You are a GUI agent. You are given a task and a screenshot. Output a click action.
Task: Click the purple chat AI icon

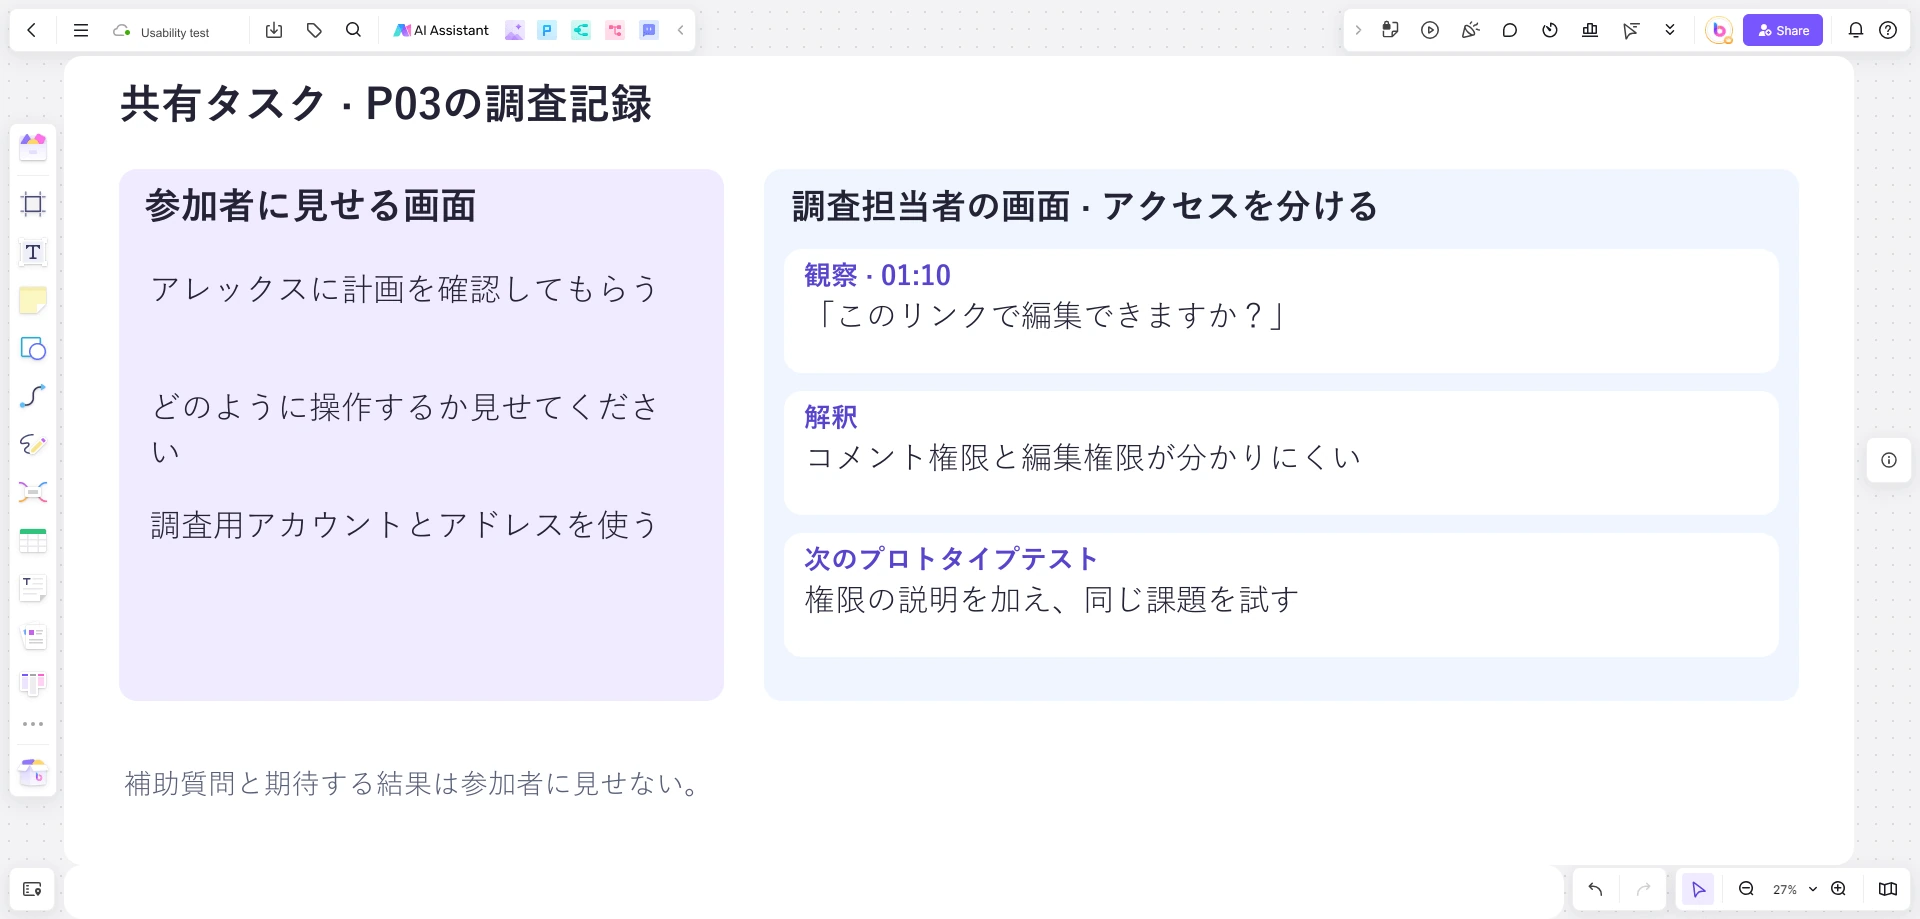649,30
